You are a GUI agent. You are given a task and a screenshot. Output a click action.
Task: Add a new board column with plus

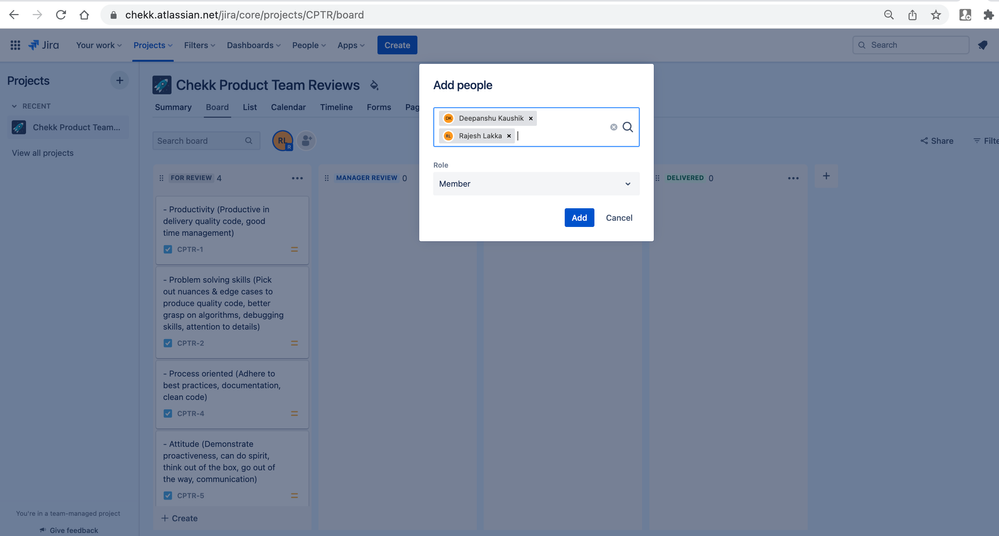826,176
